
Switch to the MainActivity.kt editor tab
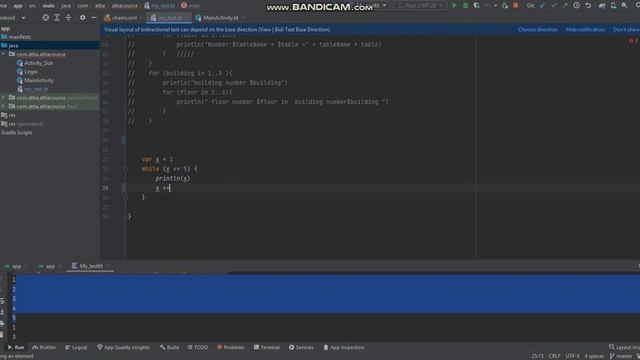(220, 18)
